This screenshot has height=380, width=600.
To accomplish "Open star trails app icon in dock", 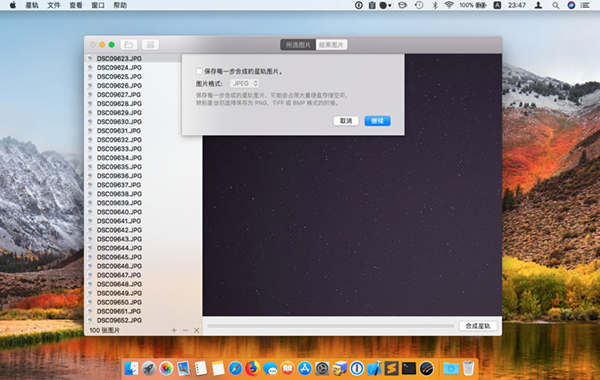I will (x=426, y=369).
